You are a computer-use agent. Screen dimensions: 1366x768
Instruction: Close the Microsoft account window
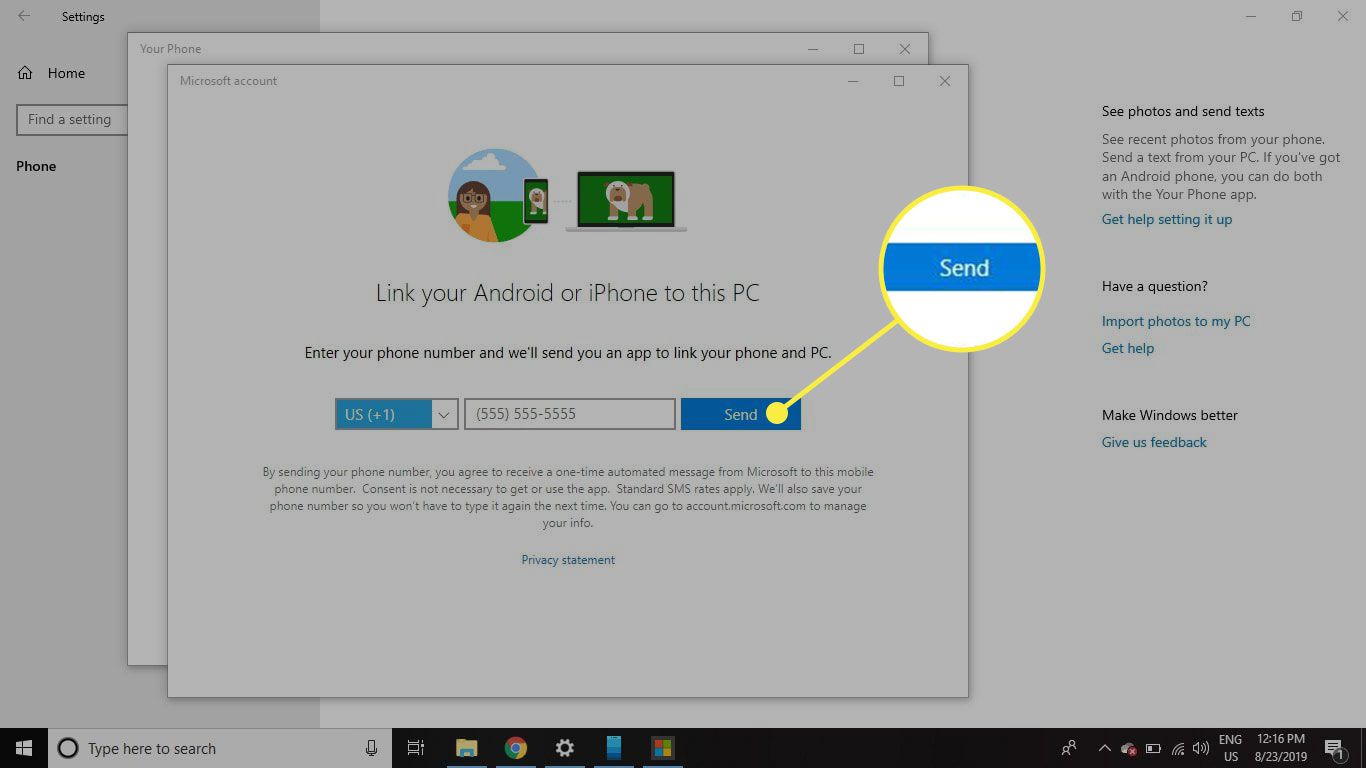point(945,81)
